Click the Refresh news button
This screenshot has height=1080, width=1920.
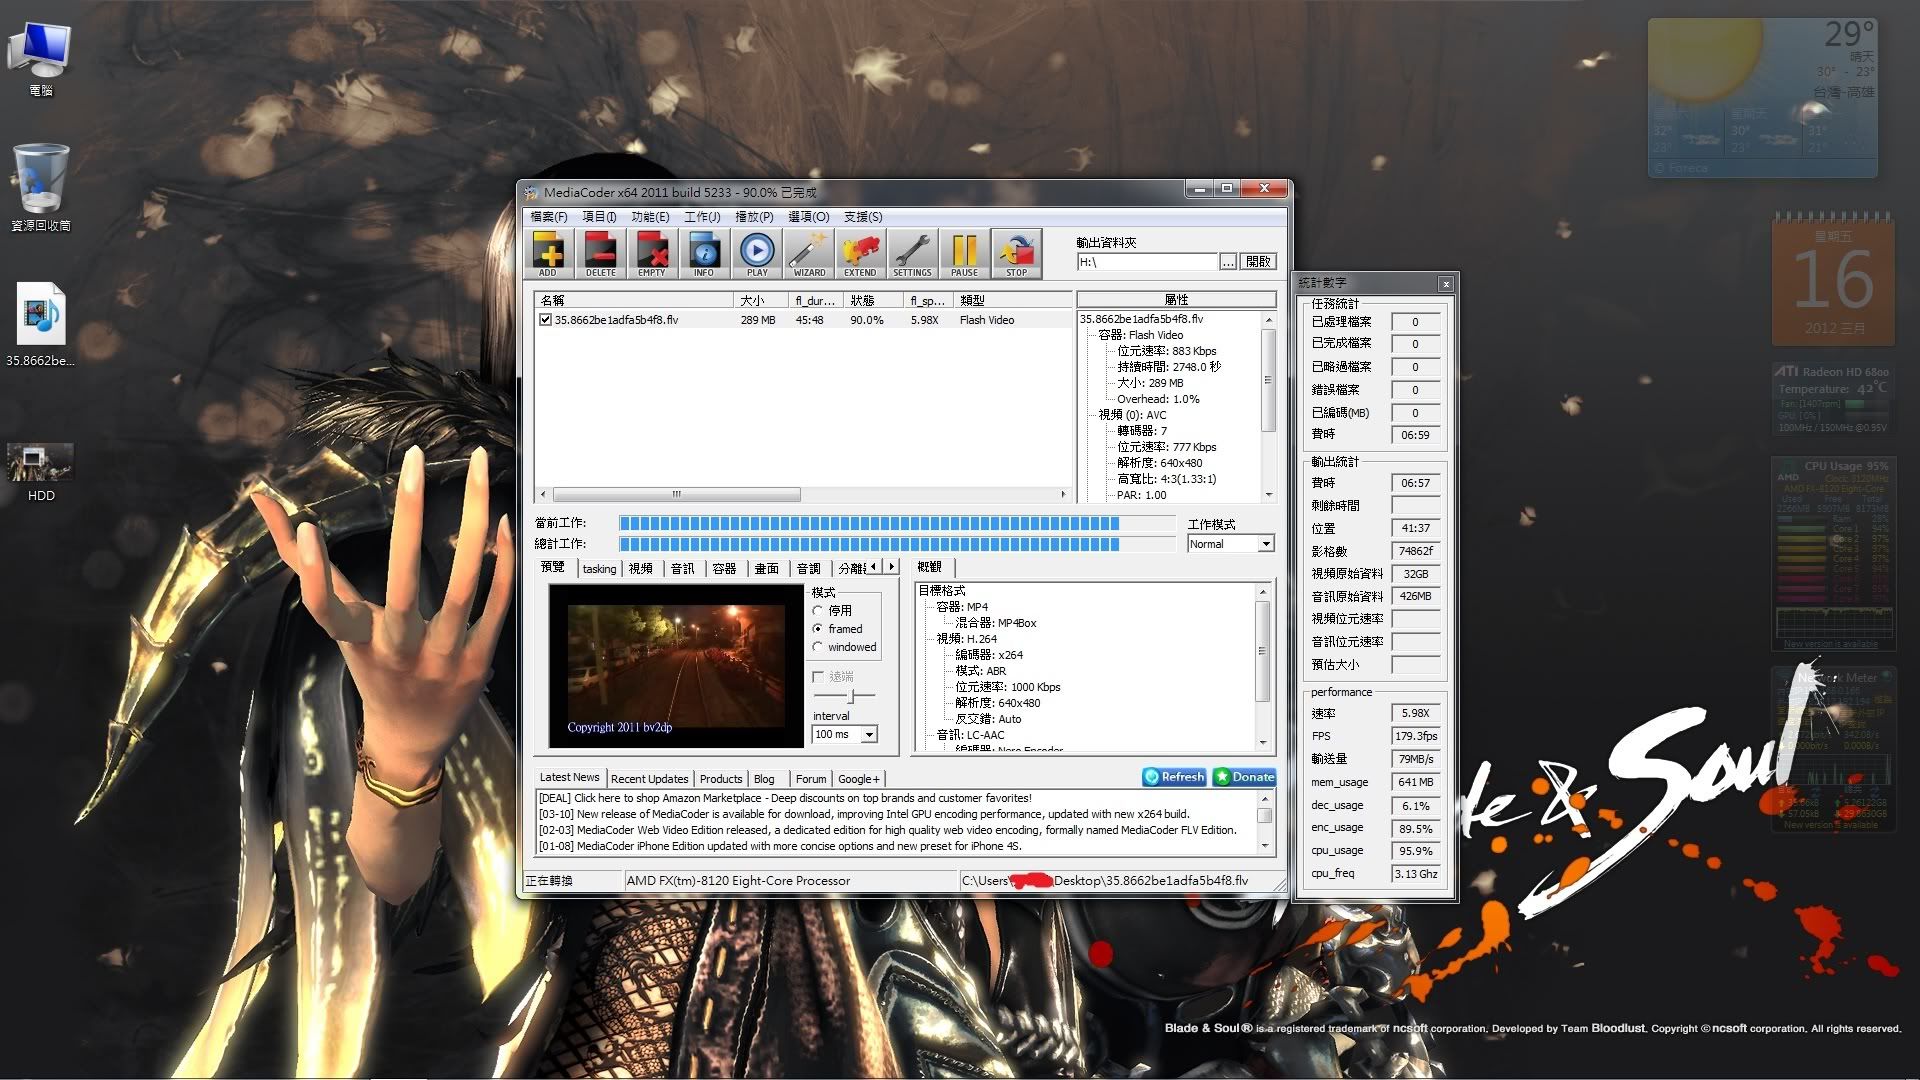[1175, 777]
